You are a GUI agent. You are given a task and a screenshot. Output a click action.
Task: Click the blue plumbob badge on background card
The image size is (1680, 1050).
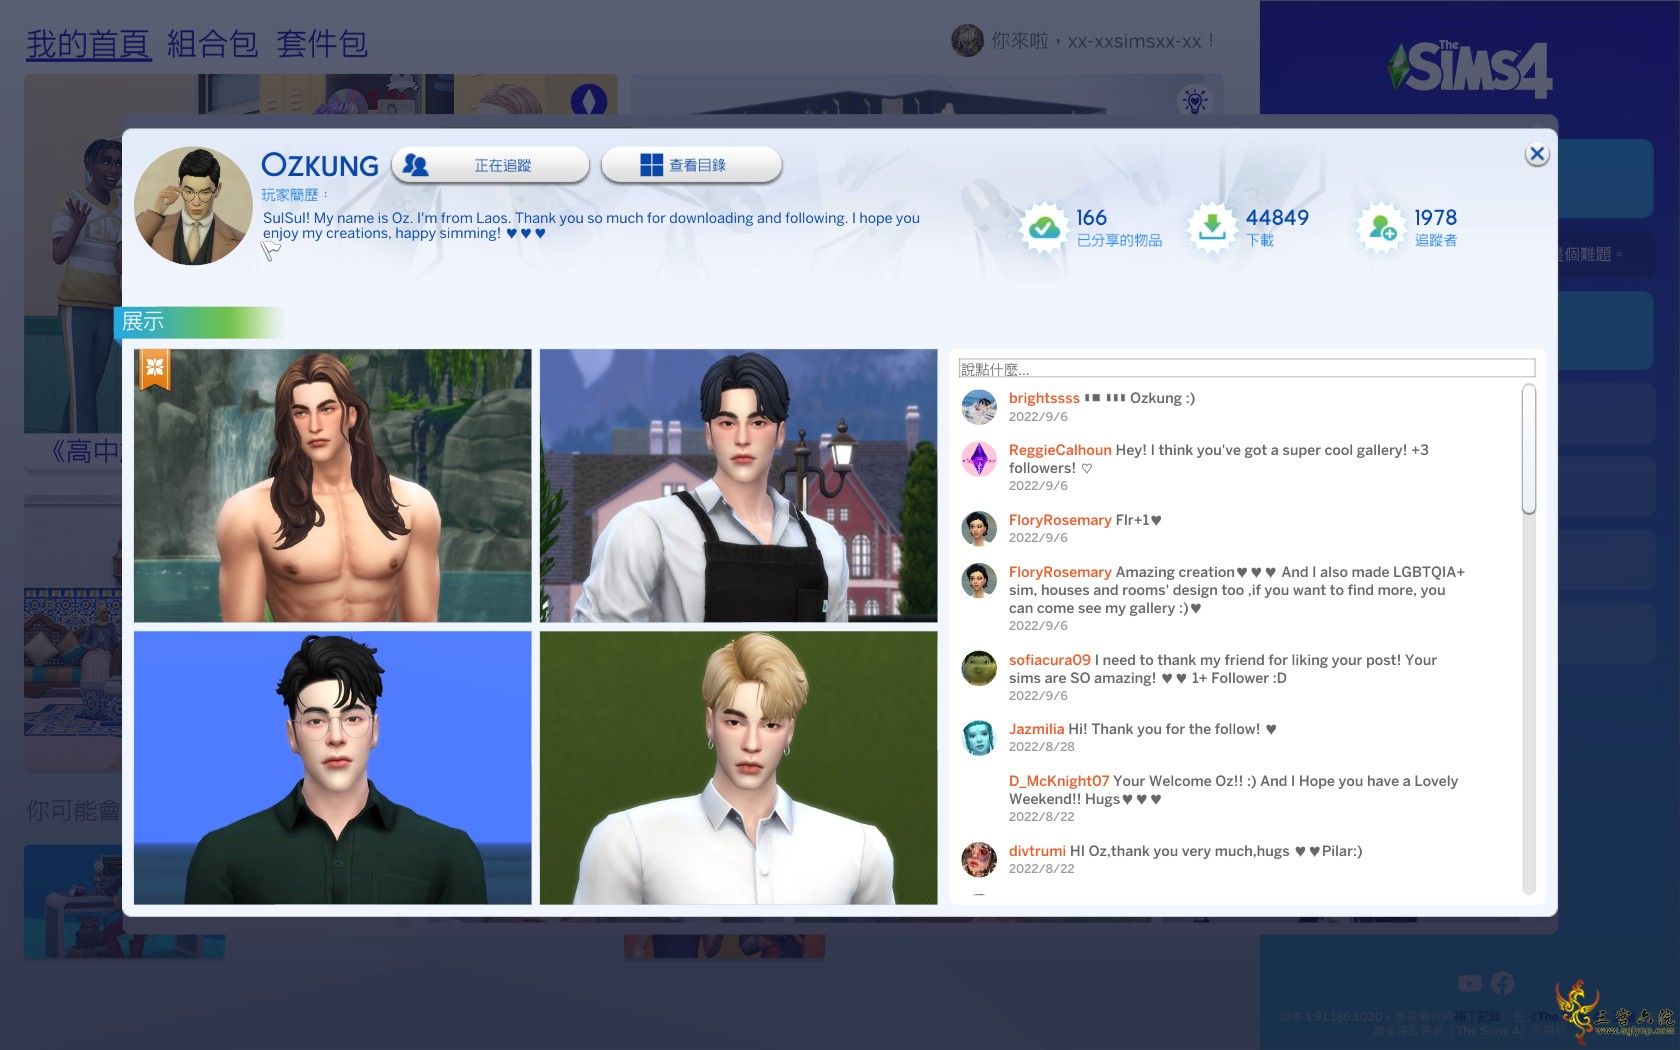pos(588,101)
